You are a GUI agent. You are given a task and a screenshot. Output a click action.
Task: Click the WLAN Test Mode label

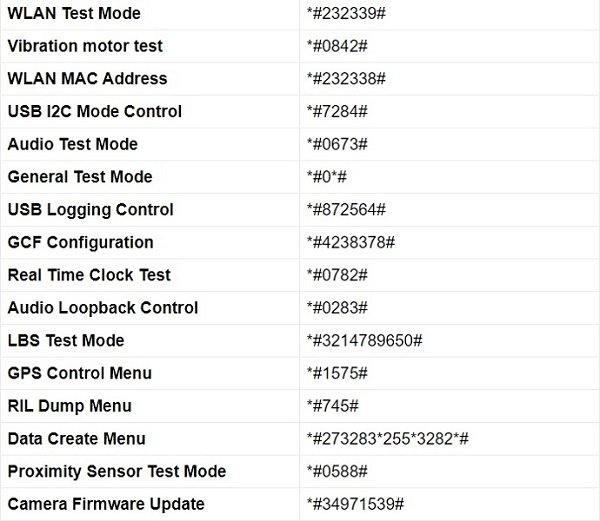[x=74, y=14]
